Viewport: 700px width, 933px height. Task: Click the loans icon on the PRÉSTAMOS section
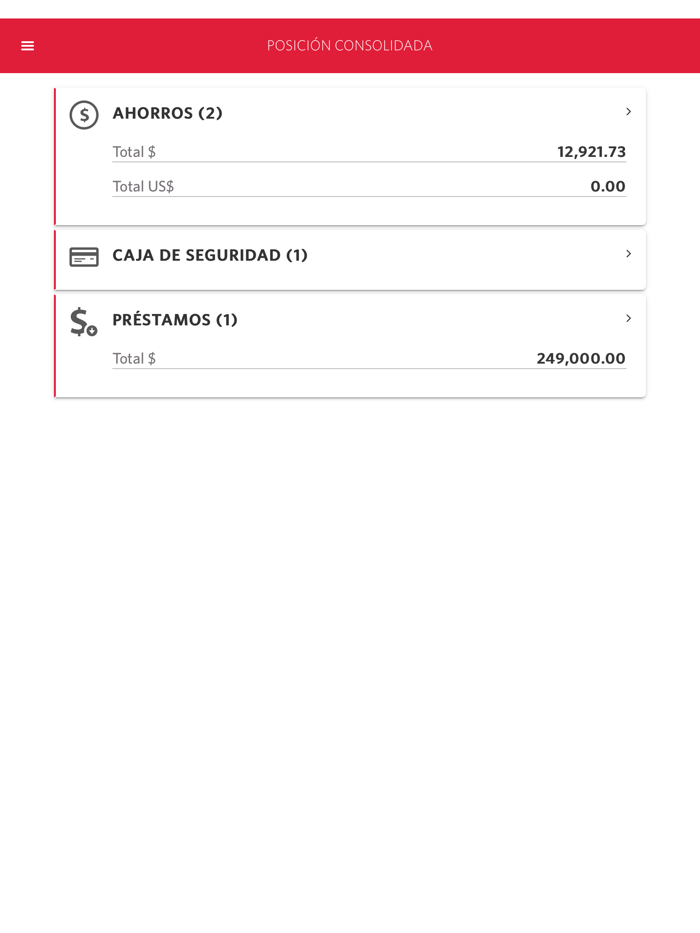(x=82, y=322)
